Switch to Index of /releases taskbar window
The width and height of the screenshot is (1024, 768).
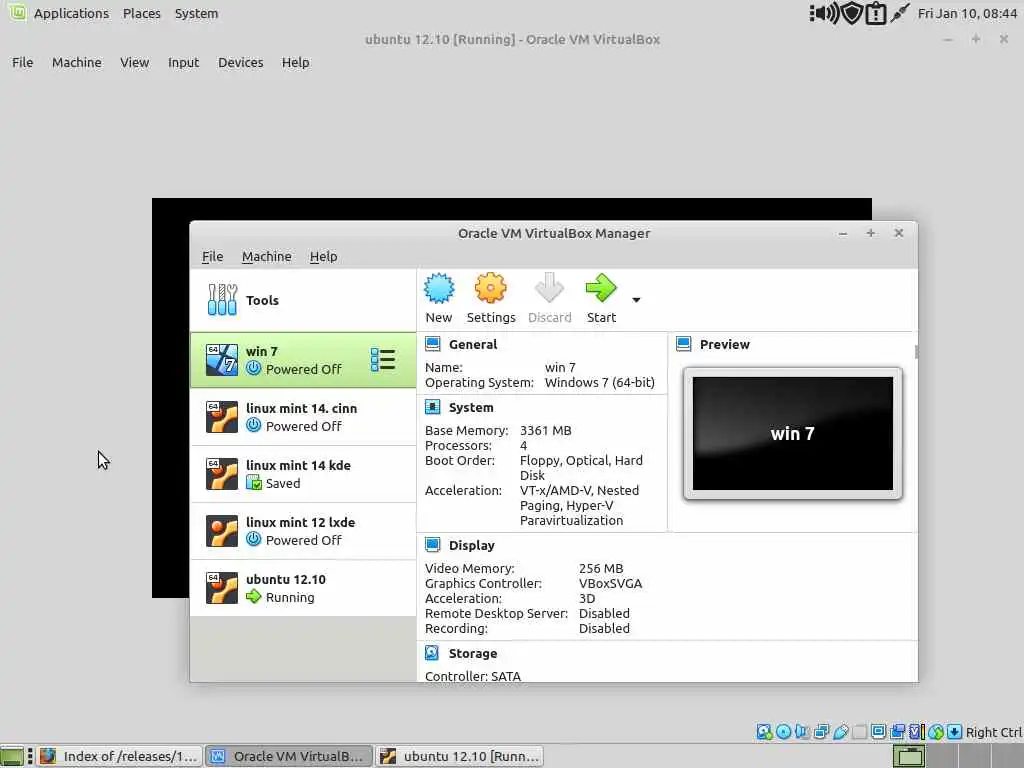[x=119, y=756]
